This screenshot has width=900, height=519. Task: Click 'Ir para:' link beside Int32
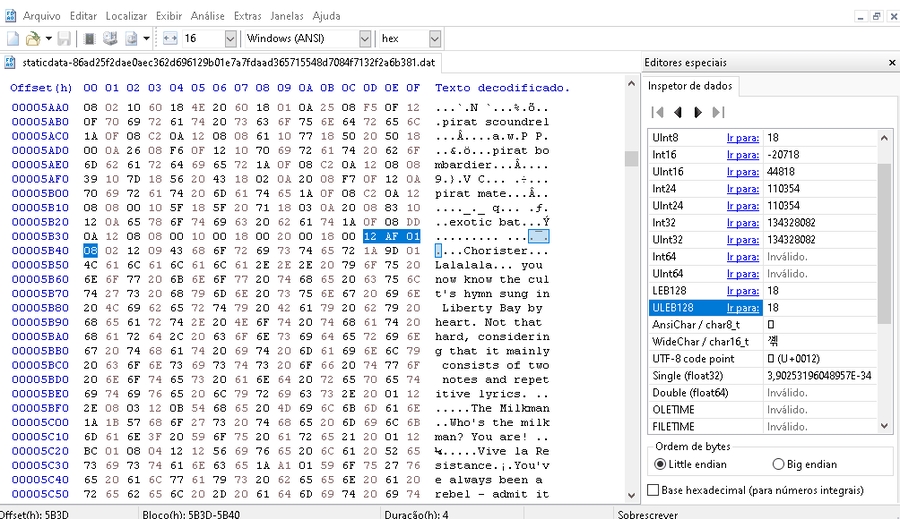742,222
